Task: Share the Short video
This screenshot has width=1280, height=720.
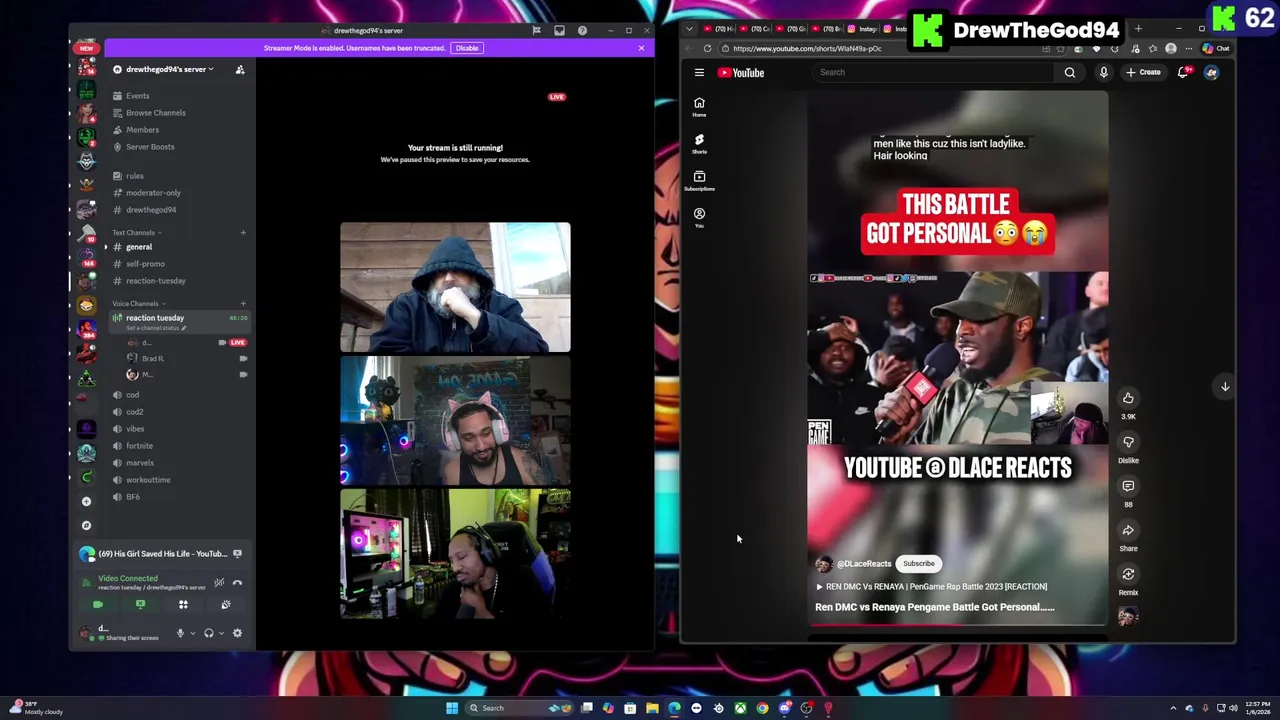Action: click(1128, 530)
